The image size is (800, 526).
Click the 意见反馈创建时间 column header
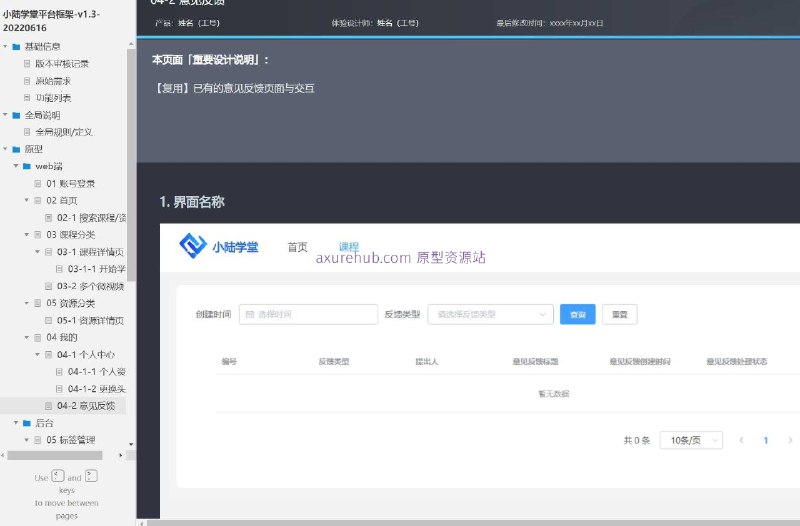pos(640,361)
